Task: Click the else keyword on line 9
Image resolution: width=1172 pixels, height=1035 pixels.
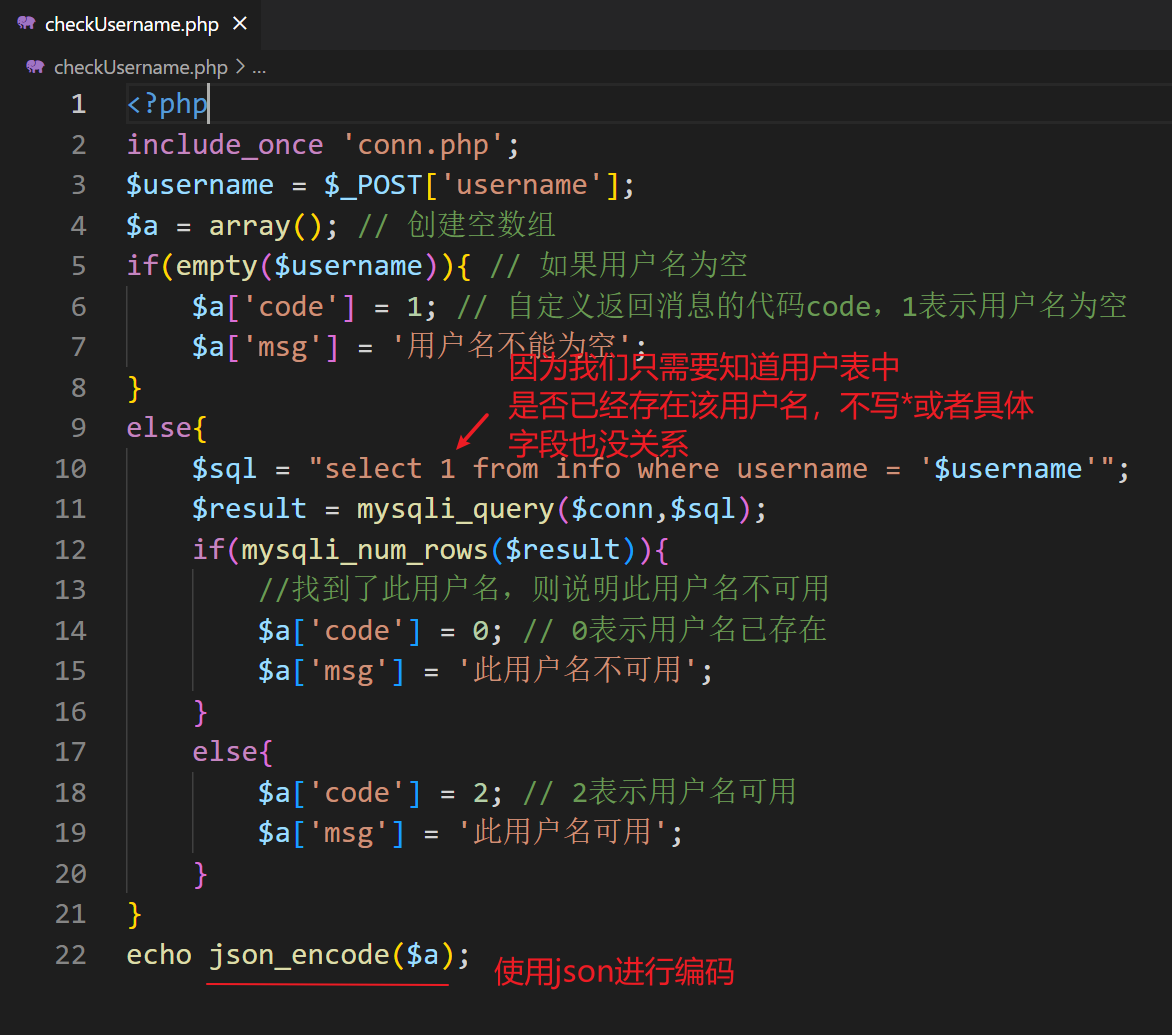Action: [x=159, y=428]
